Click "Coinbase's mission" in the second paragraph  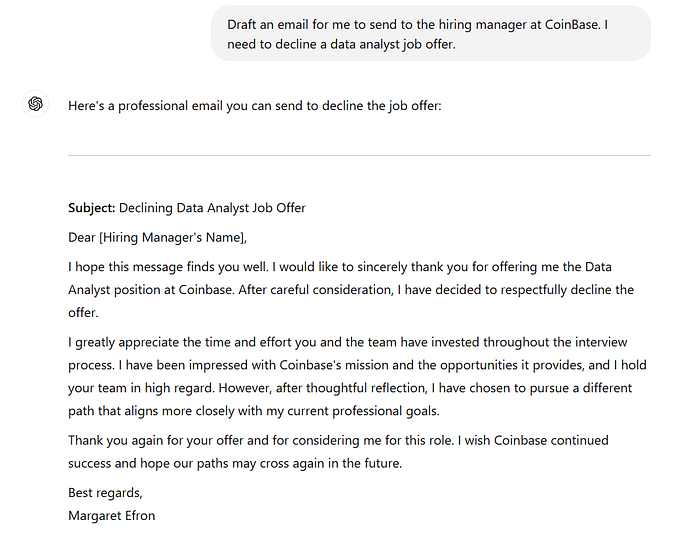coord(294,365)
